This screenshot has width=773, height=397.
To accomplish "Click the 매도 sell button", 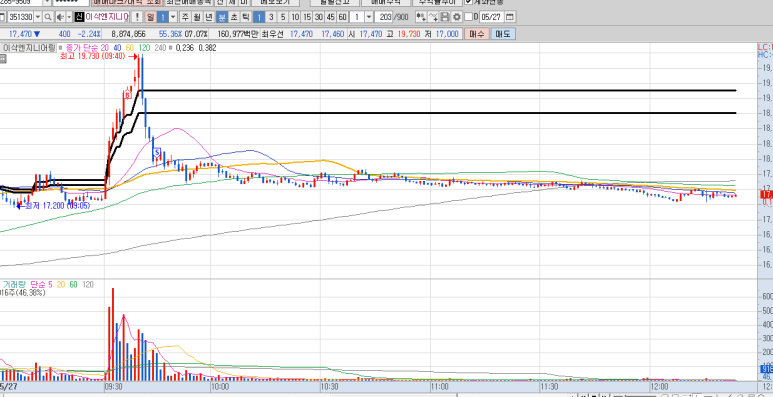I will click(x=503, y=34).
